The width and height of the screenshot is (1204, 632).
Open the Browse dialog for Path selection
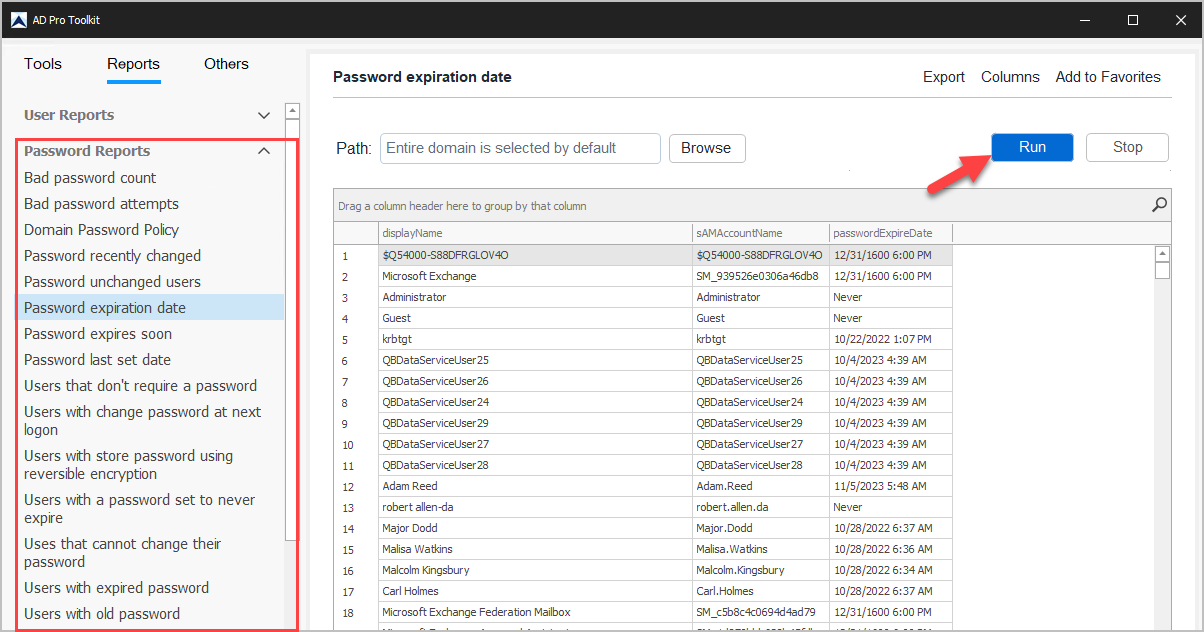point(707,147)
